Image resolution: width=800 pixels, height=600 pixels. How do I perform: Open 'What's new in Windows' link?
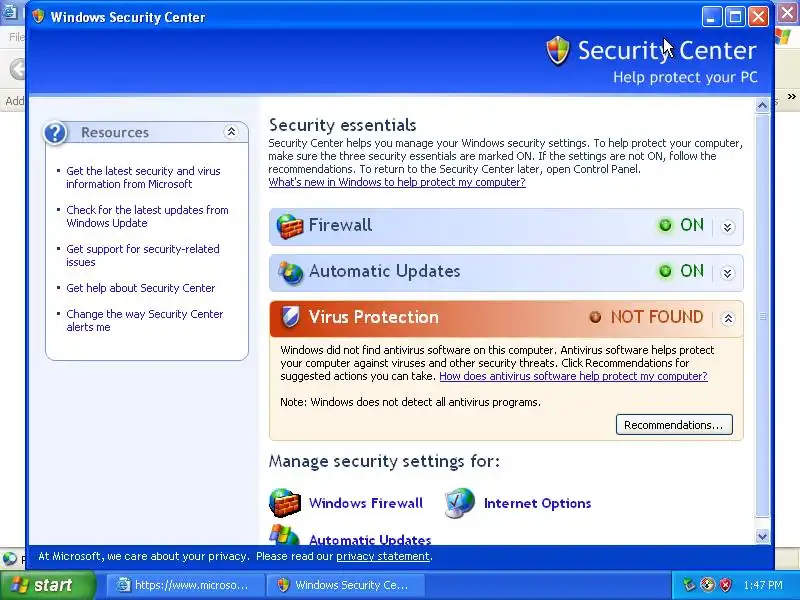tap(397, 182)
